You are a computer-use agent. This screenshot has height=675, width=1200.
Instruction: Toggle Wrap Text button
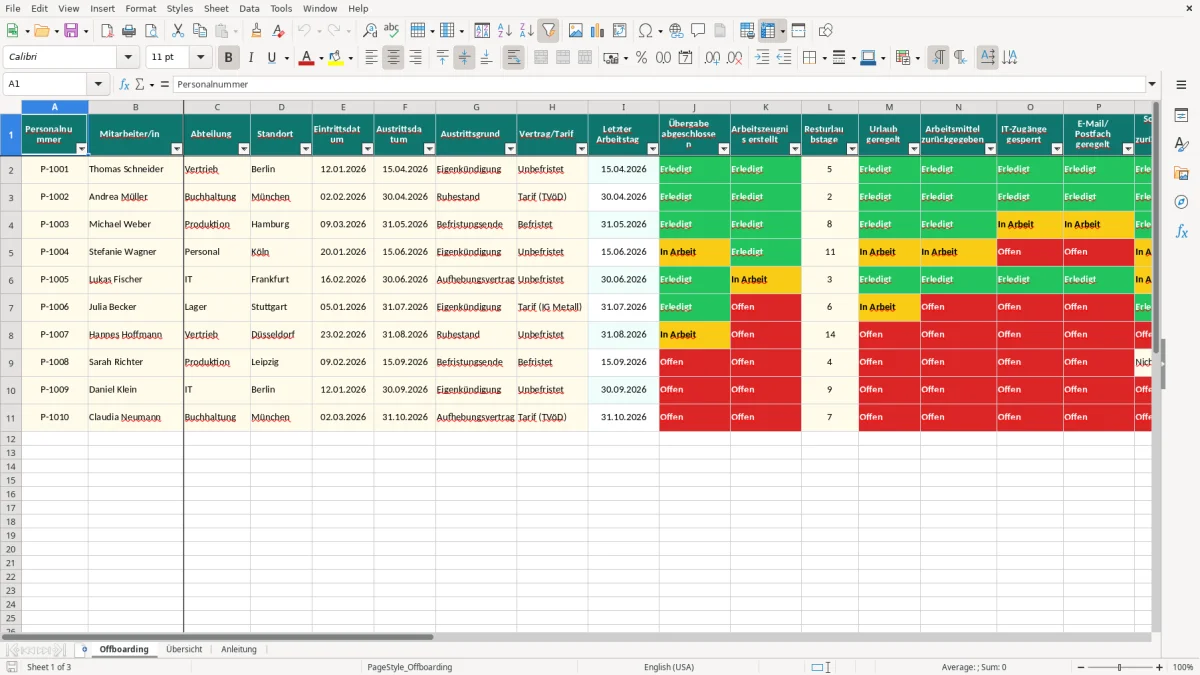tap(514, 58)
